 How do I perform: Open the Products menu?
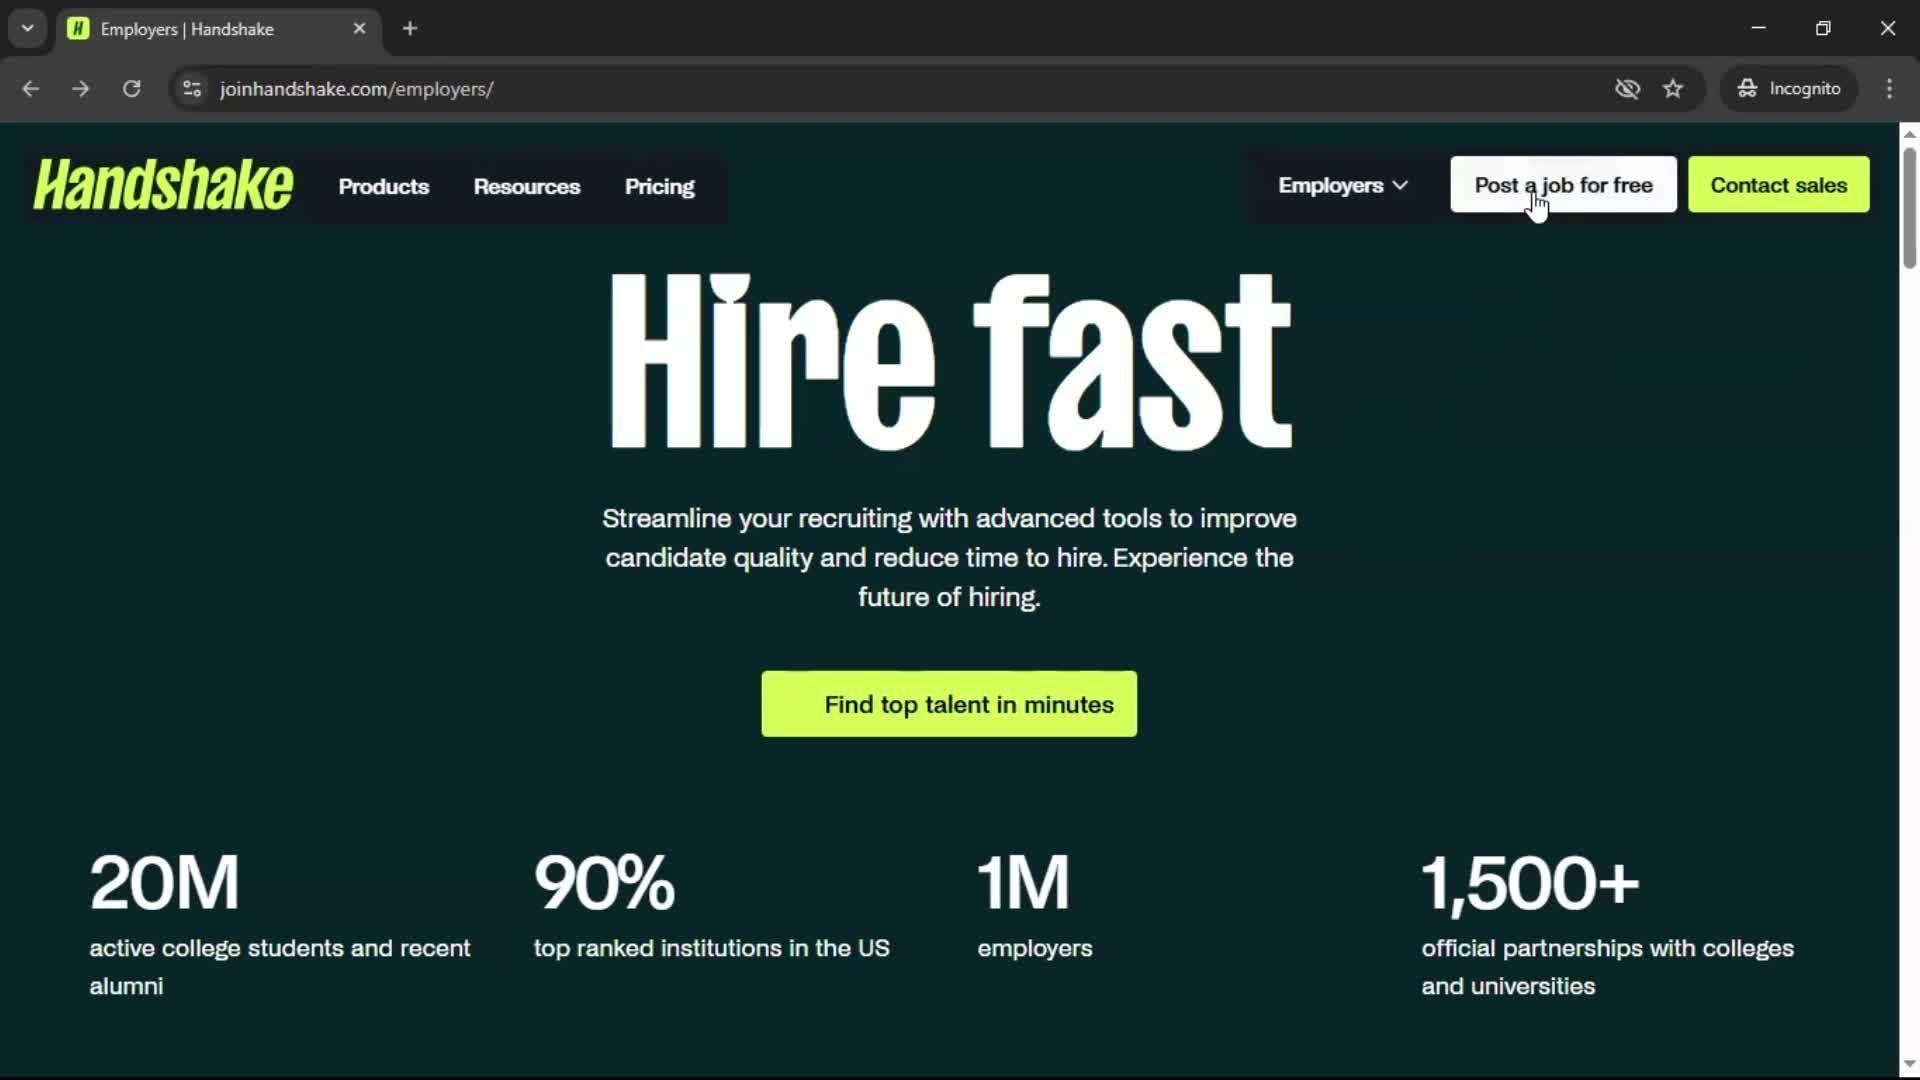coord(383,187)
